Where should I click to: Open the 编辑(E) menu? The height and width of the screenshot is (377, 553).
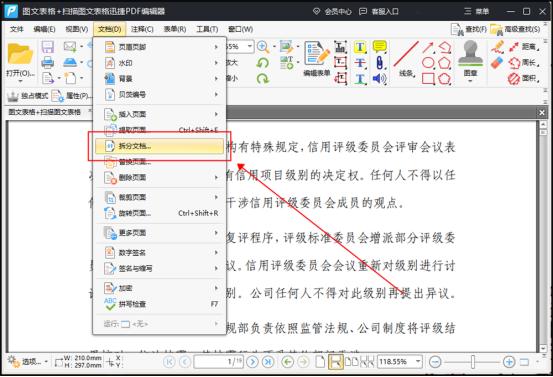click(x=44, y=29)
